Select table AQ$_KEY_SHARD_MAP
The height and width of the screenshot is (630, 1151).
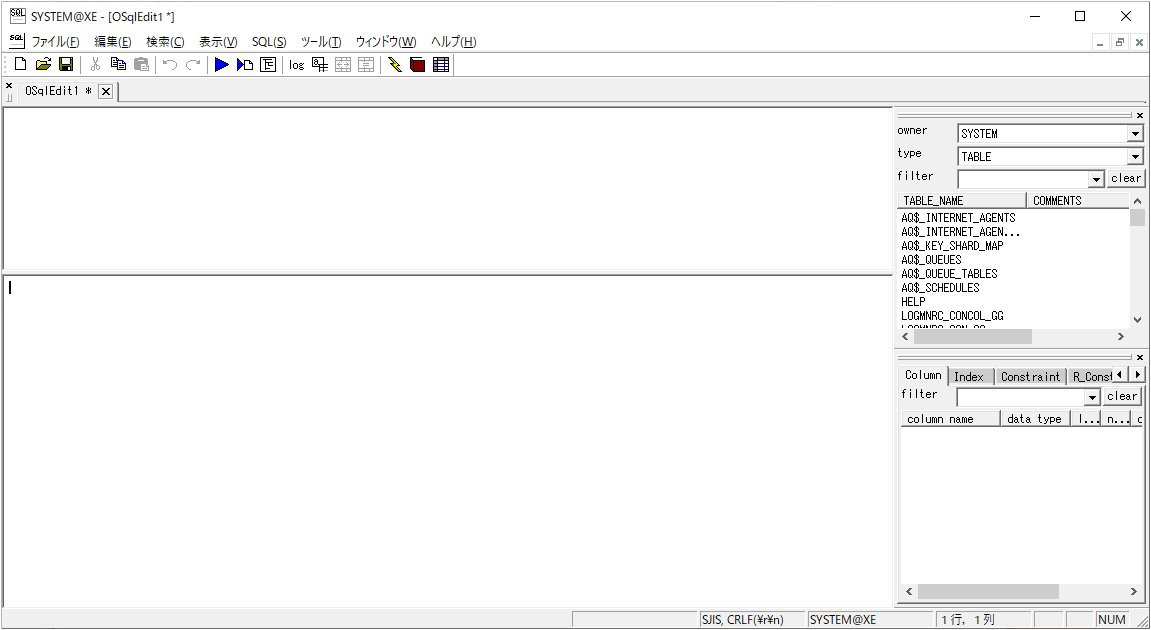952,246
